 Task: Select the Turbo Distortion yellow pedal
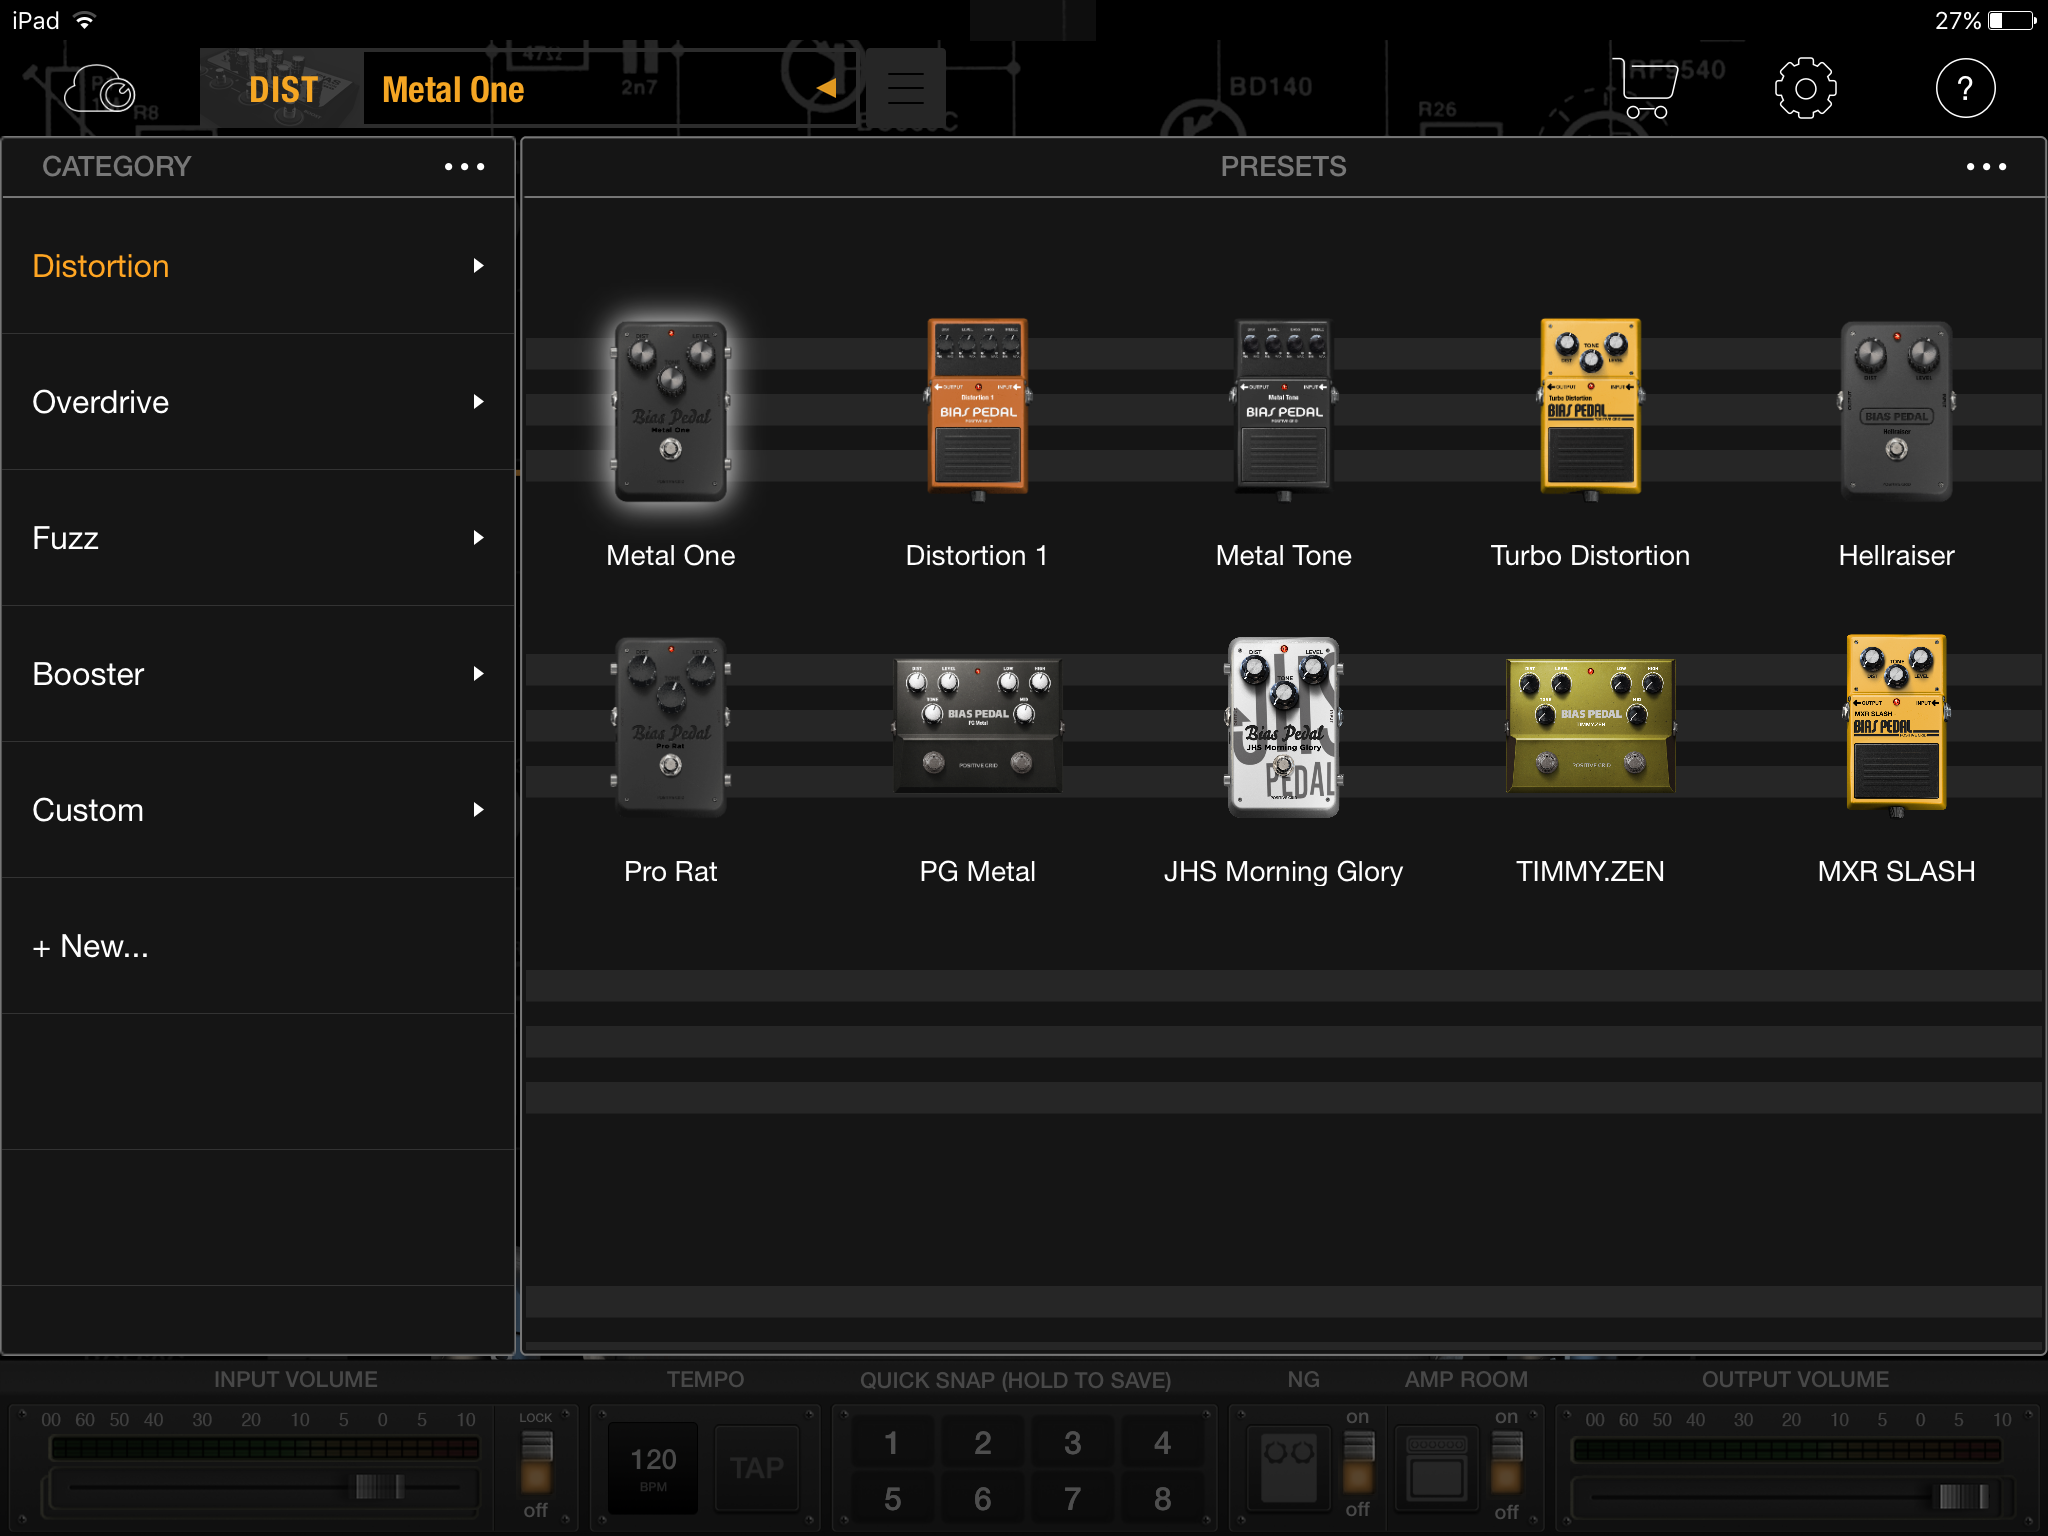(x=1590, y=408)
